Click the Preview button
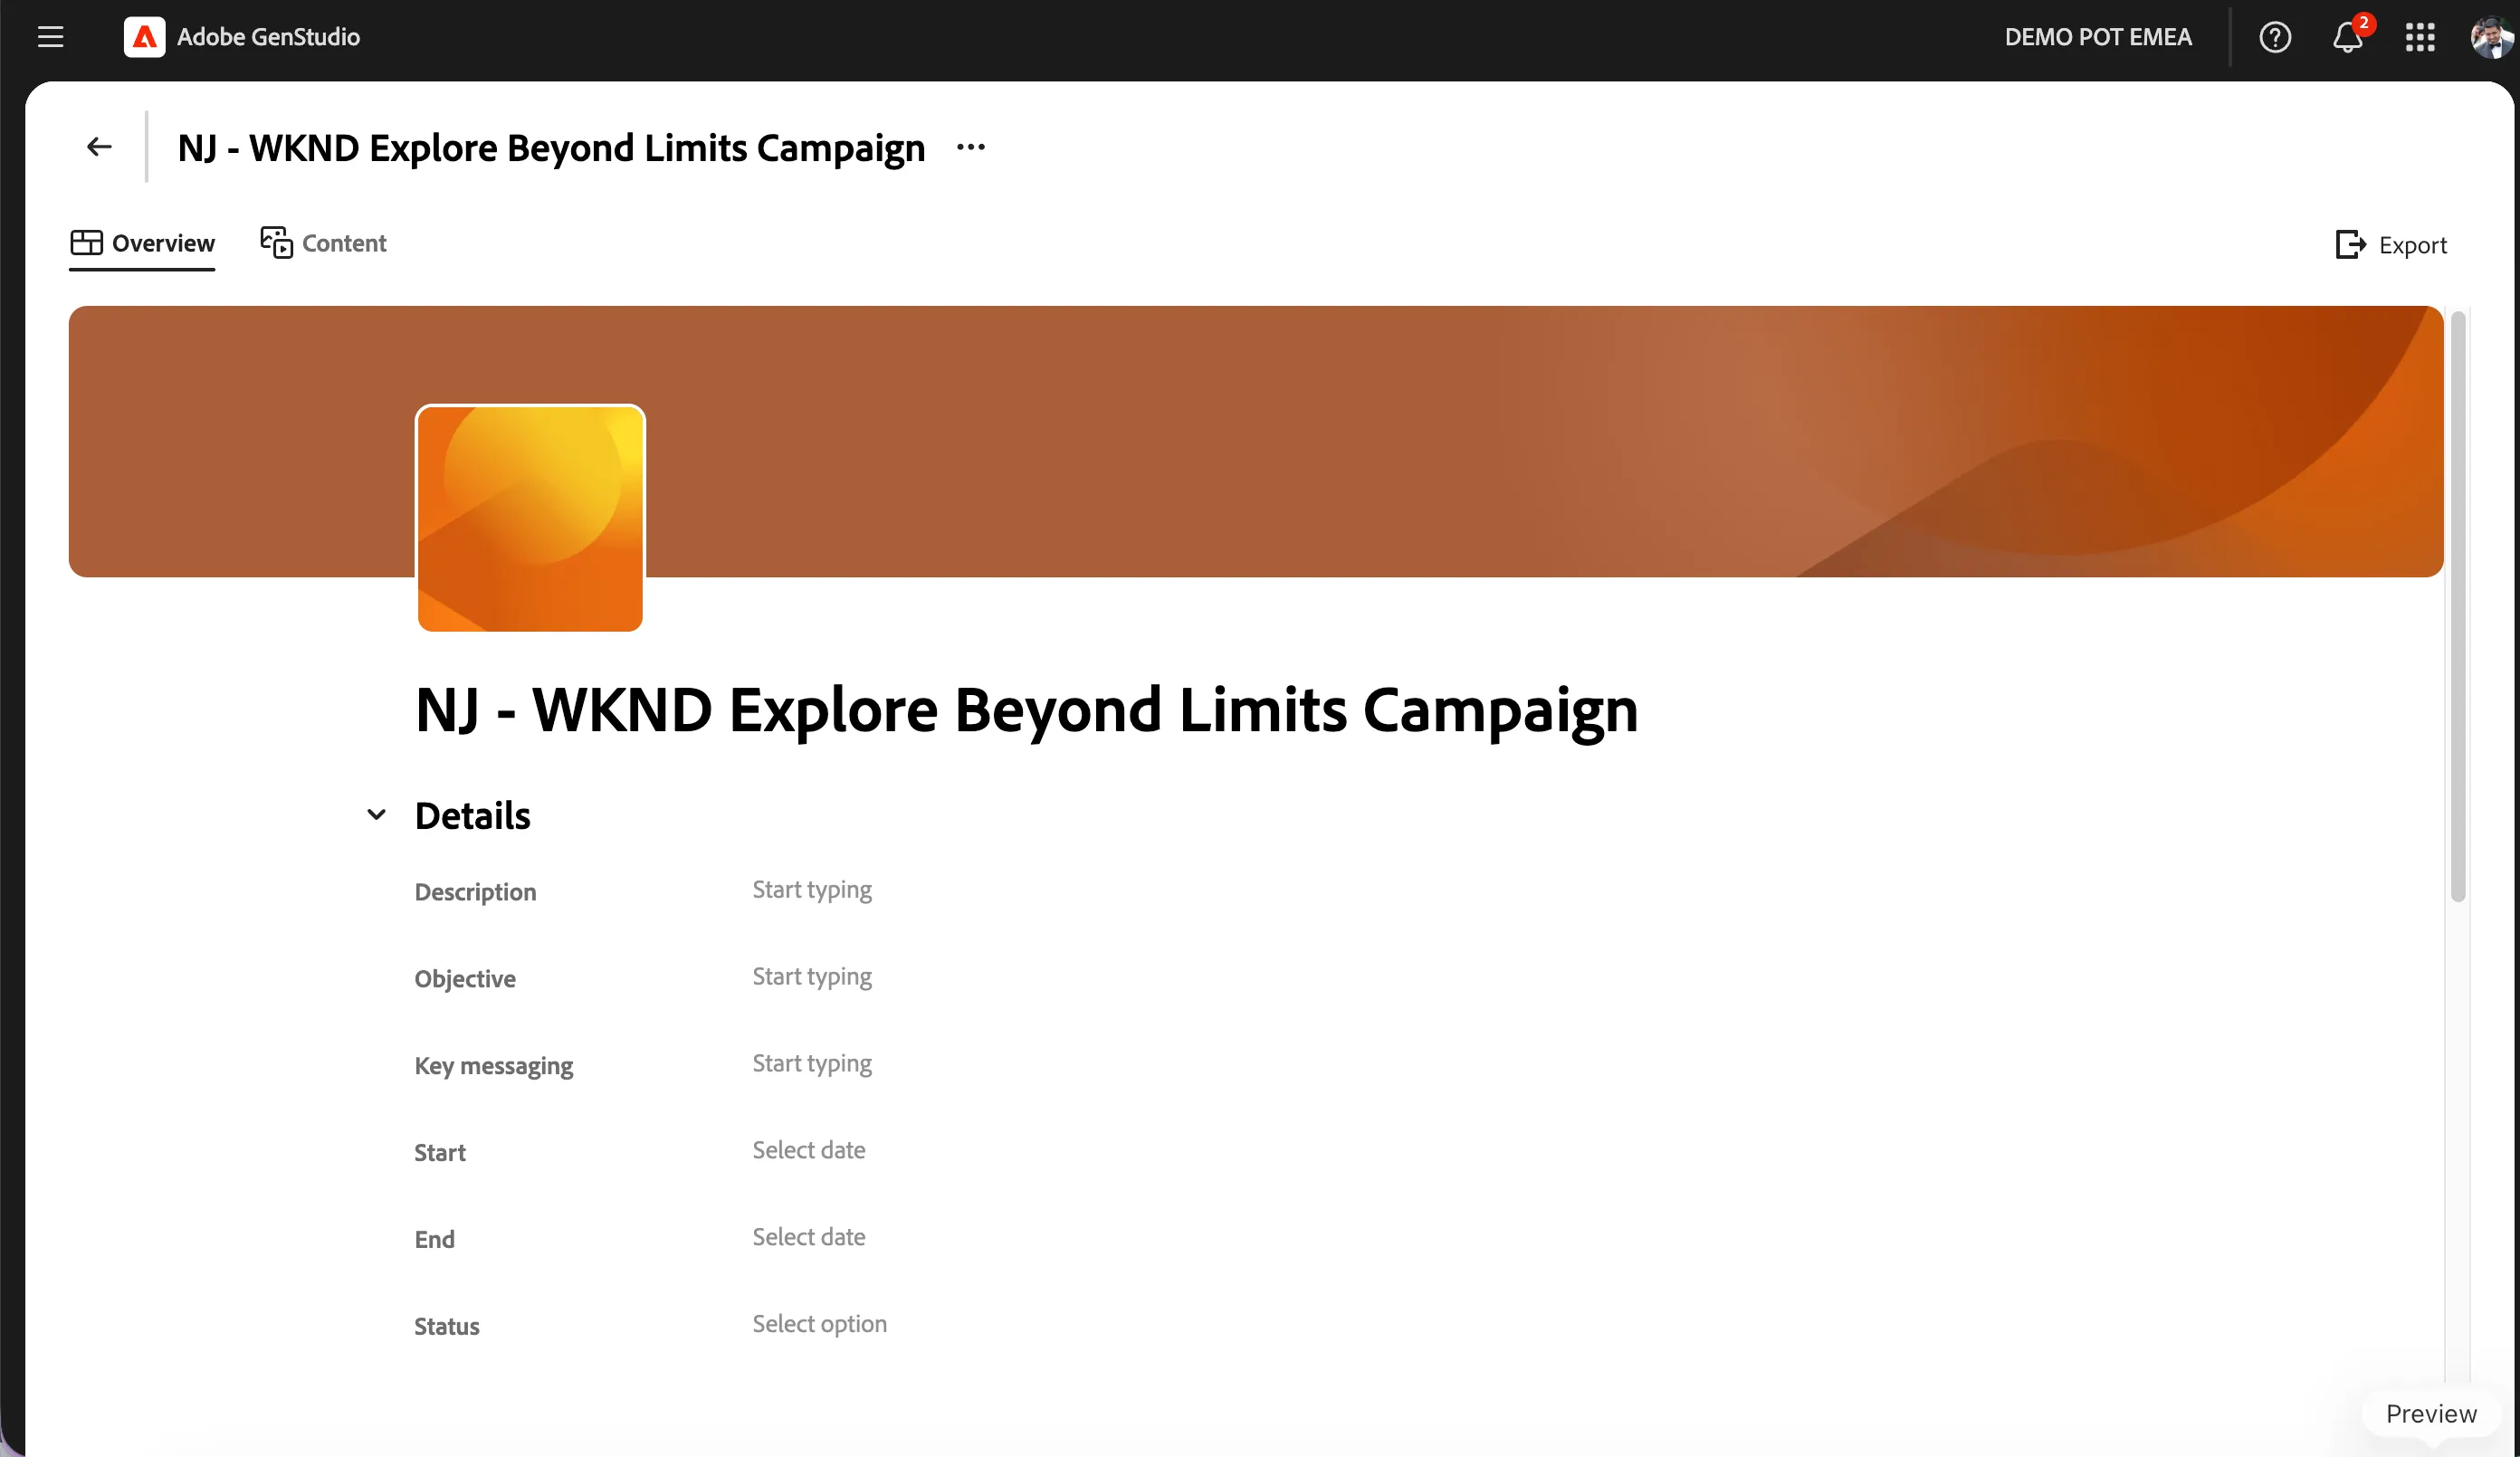The image size is (2520, 1457). (2431, 1414)
